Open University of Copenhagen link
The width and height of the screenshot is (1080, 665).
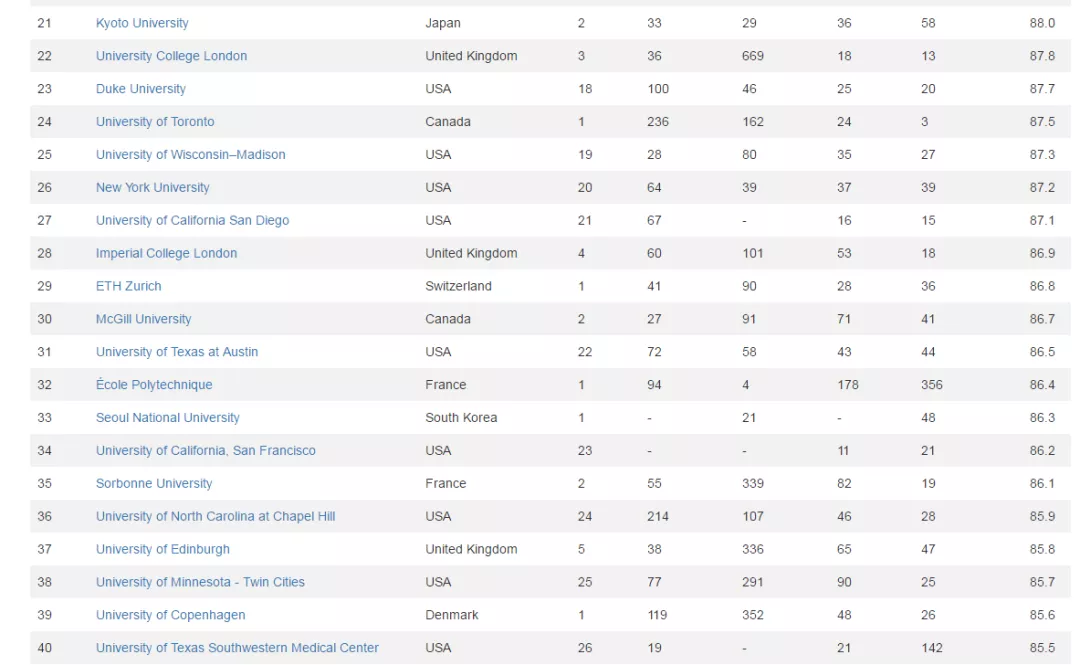point(170,615)
